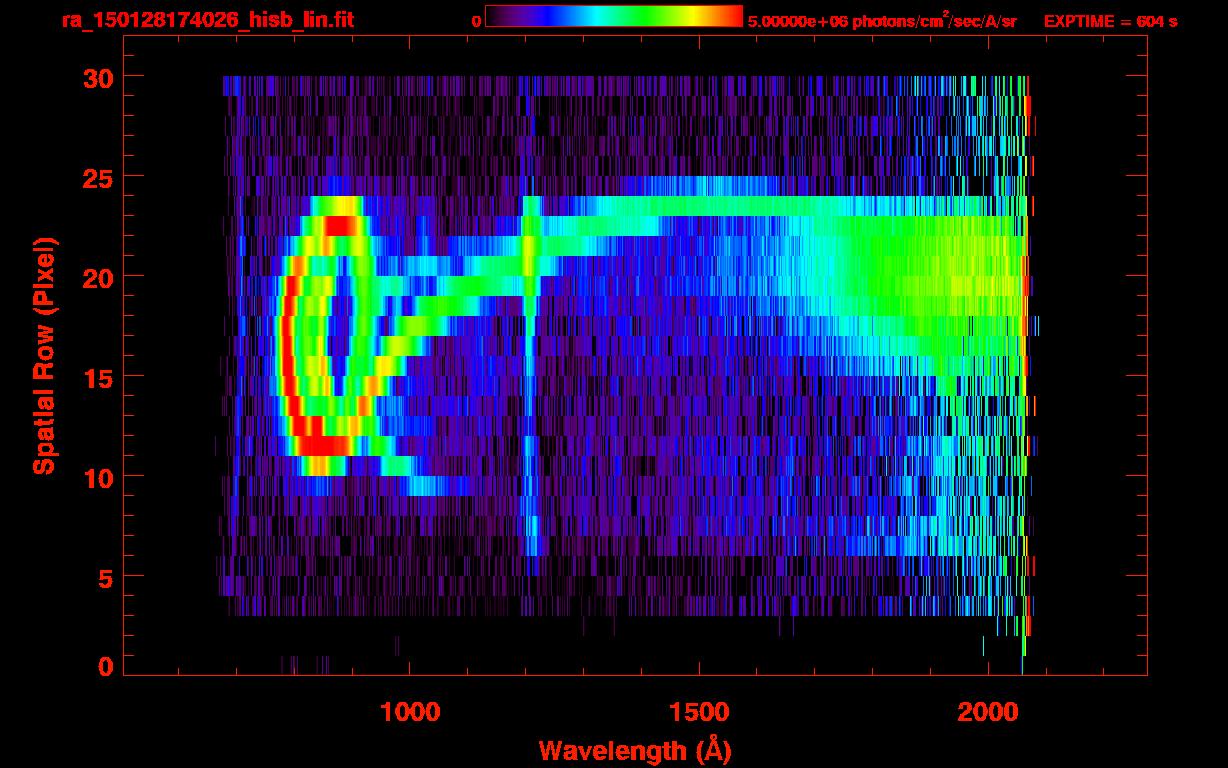The height and width of the screenshot is (768, 1228).
Task: Click the rainbow color scale bar
Action: (x=614, y=16)
